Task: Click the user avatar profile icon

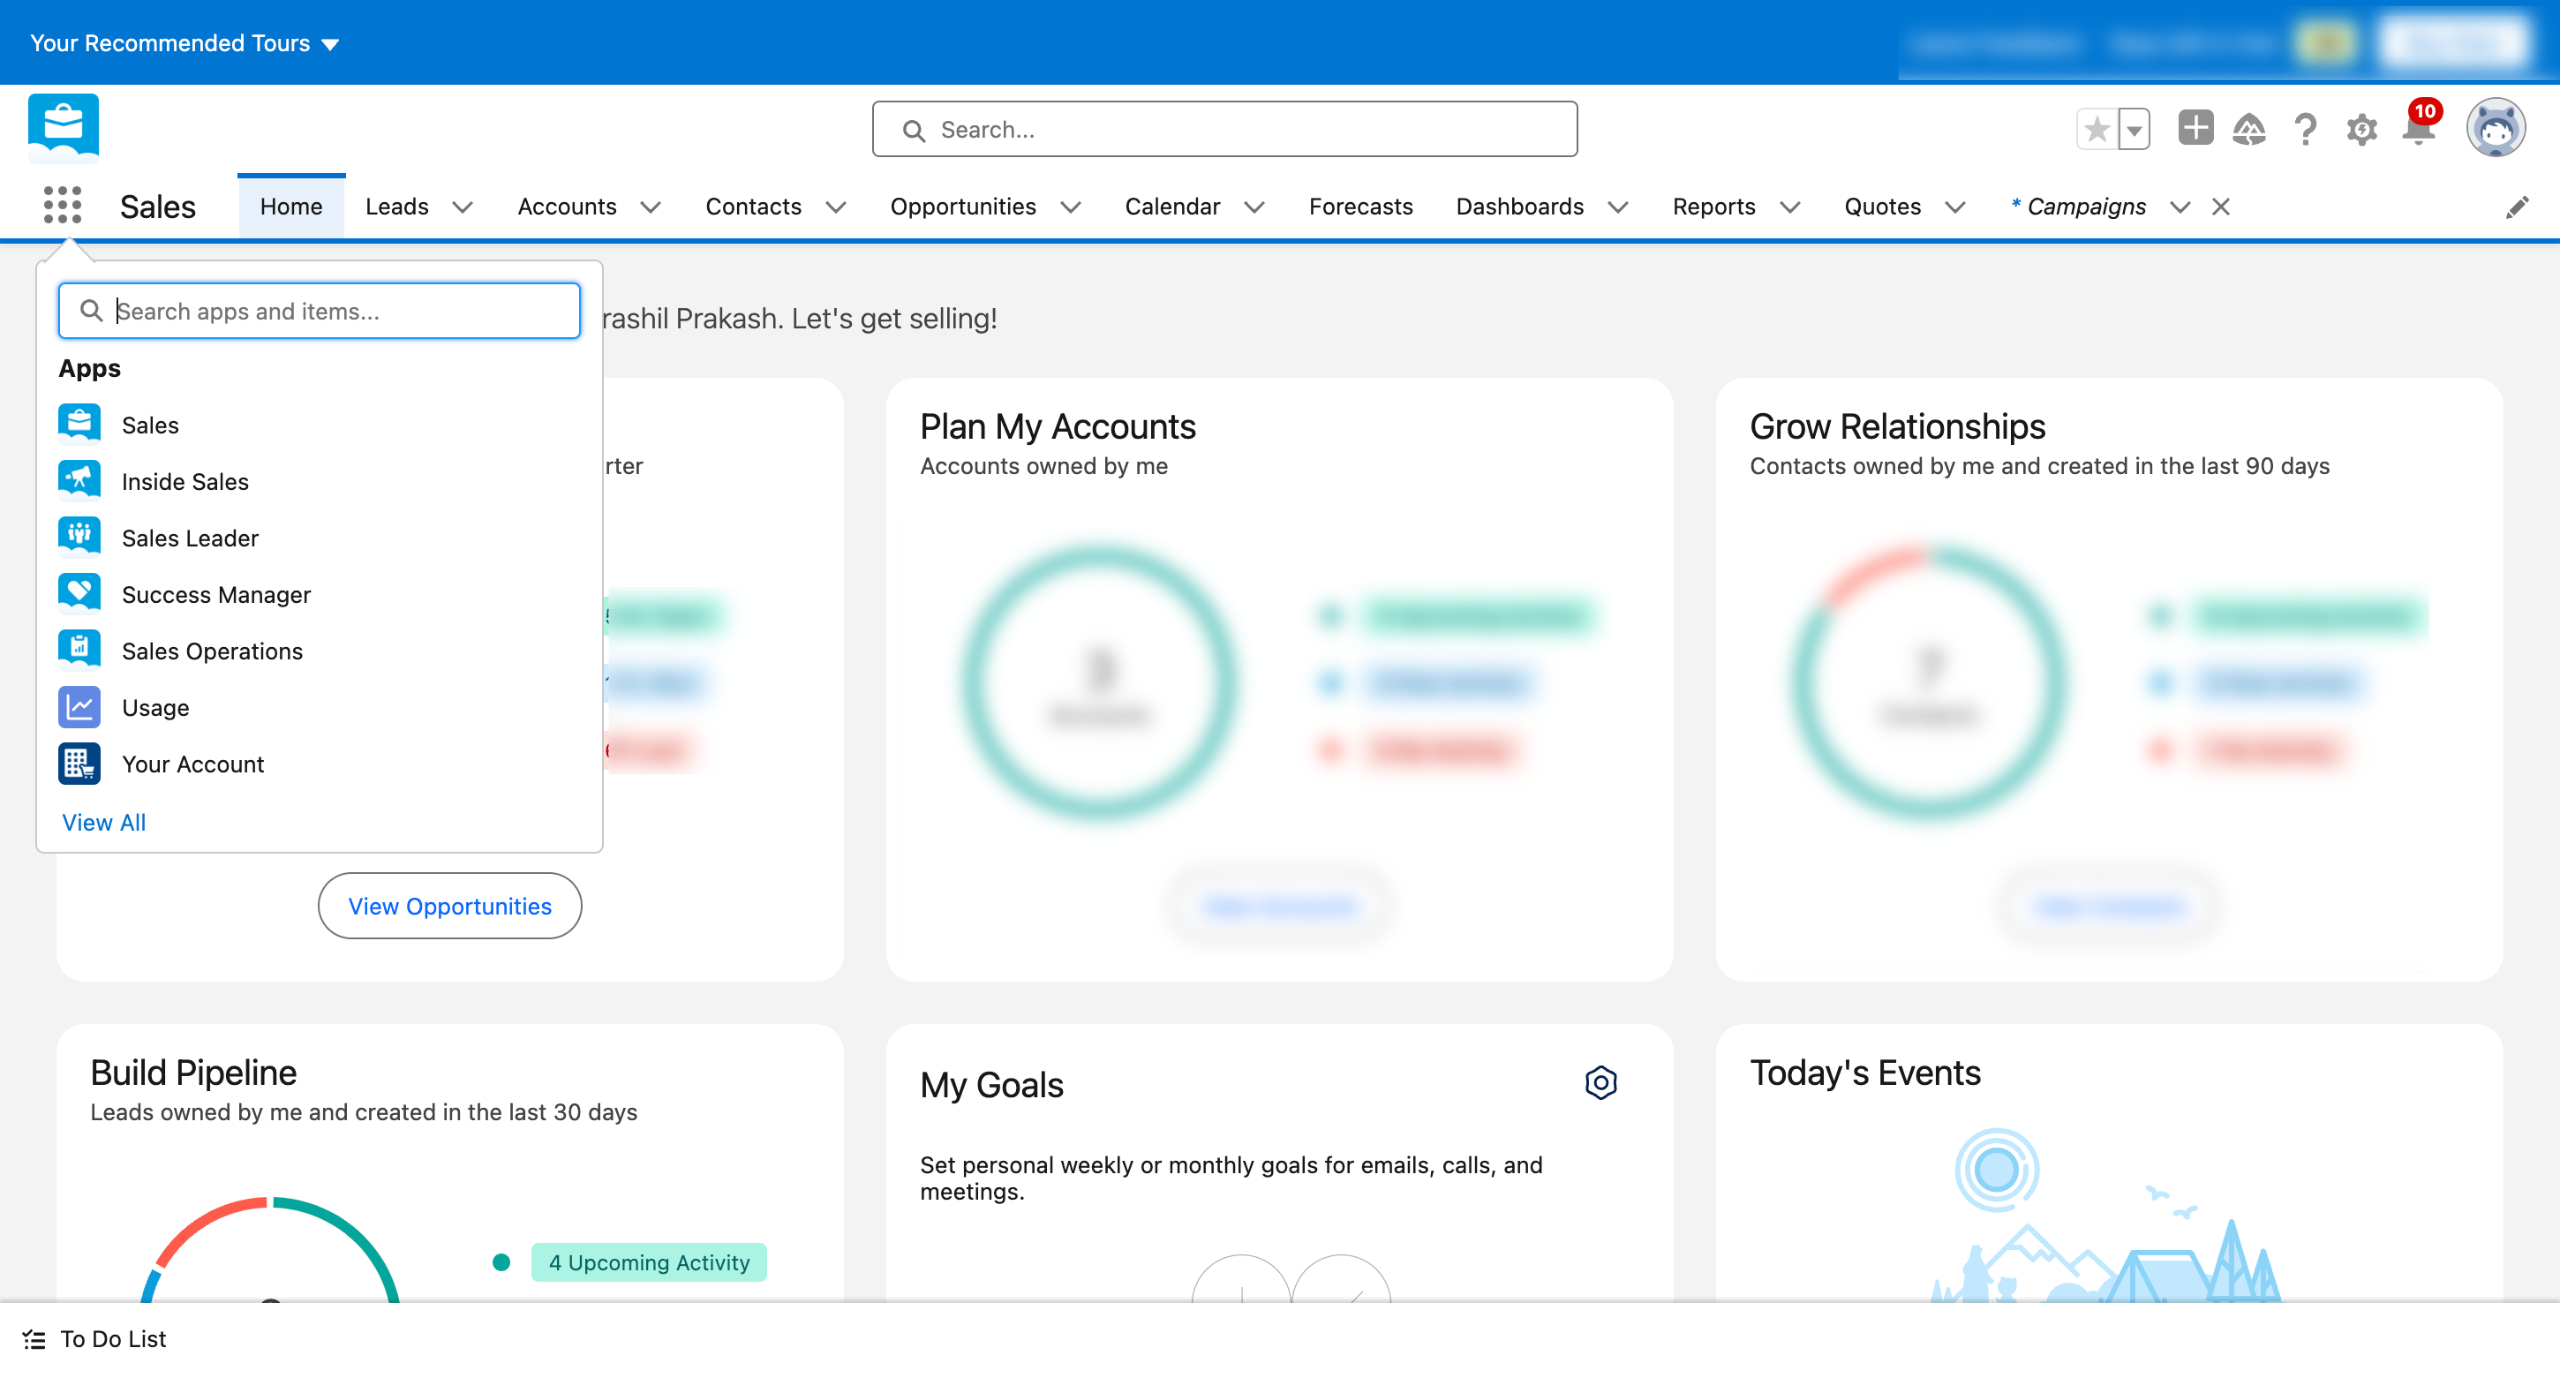Action: pos(2495,129)
